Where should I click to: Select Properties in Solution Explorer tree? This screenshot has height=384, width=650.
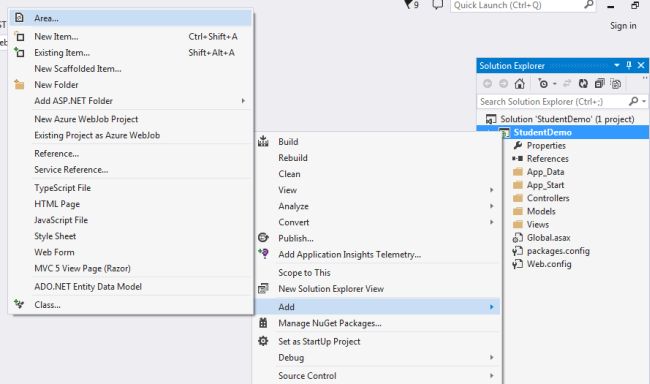tap(546, 146)
